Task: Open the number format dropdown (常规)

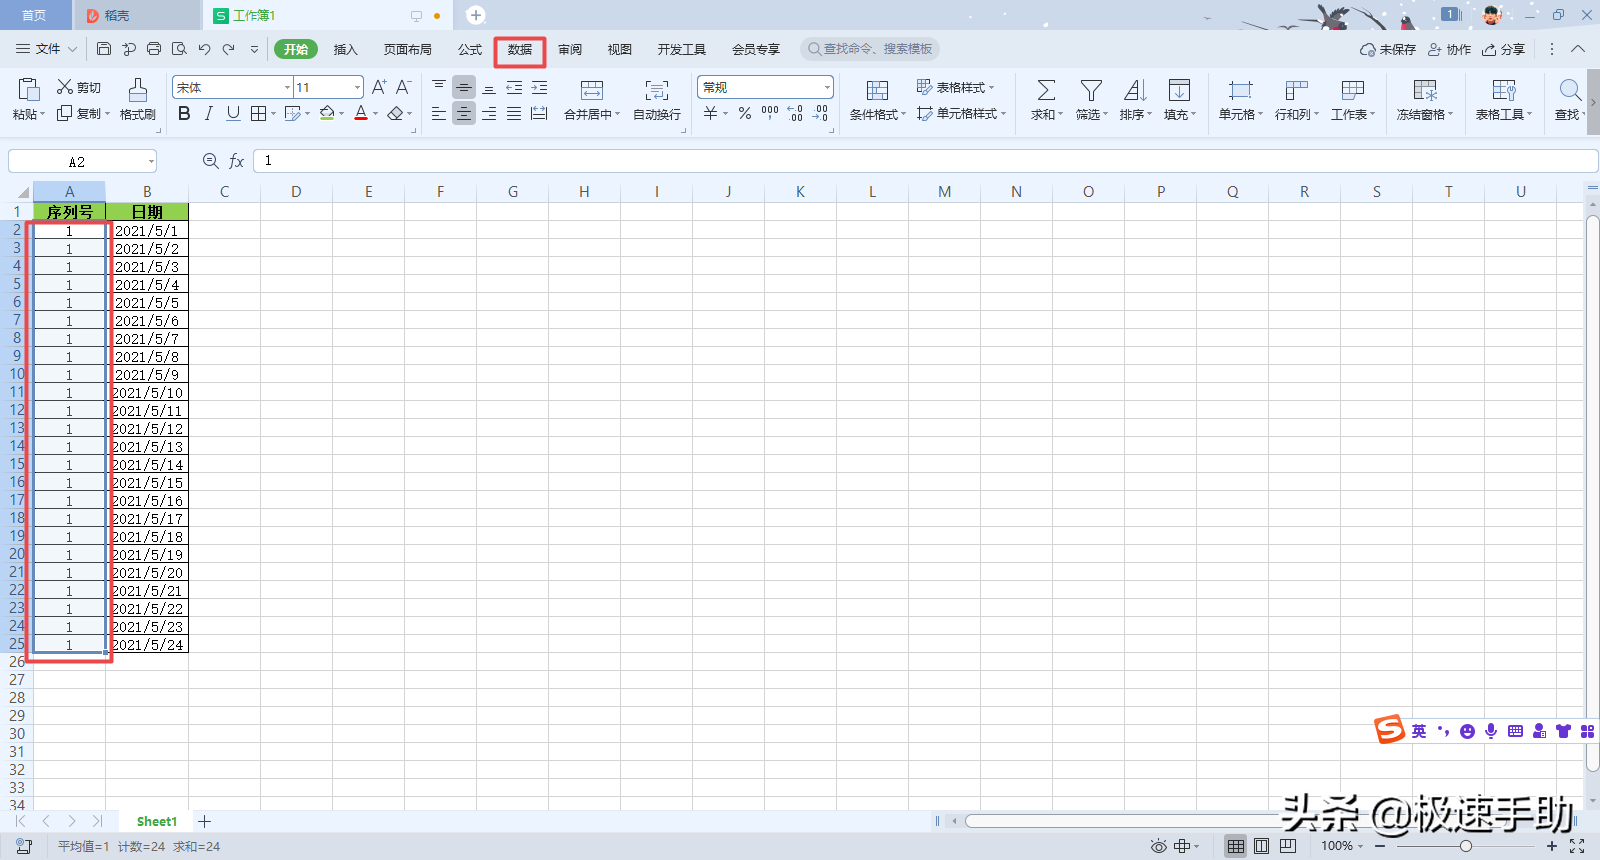Action: coord(827,88)
